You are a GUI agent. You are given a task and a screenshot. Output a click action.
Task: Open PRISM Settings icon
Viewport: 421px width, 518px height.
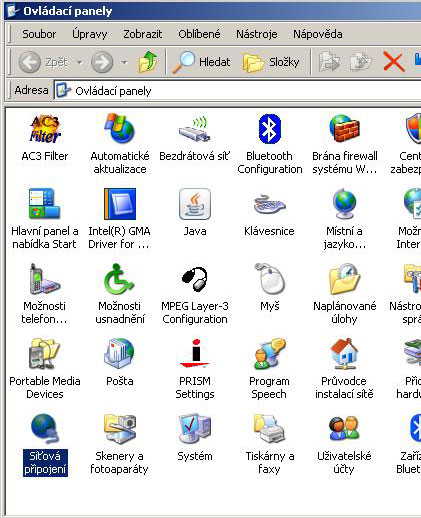point(195,354)
